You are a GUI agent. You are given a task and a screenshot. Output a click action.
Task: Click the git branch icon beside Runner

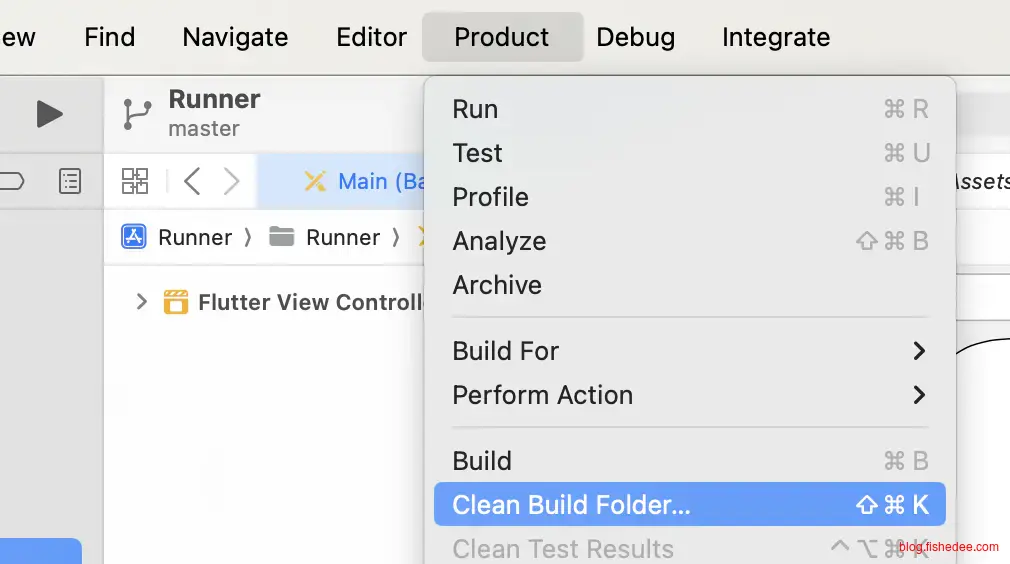click(137, 114)
